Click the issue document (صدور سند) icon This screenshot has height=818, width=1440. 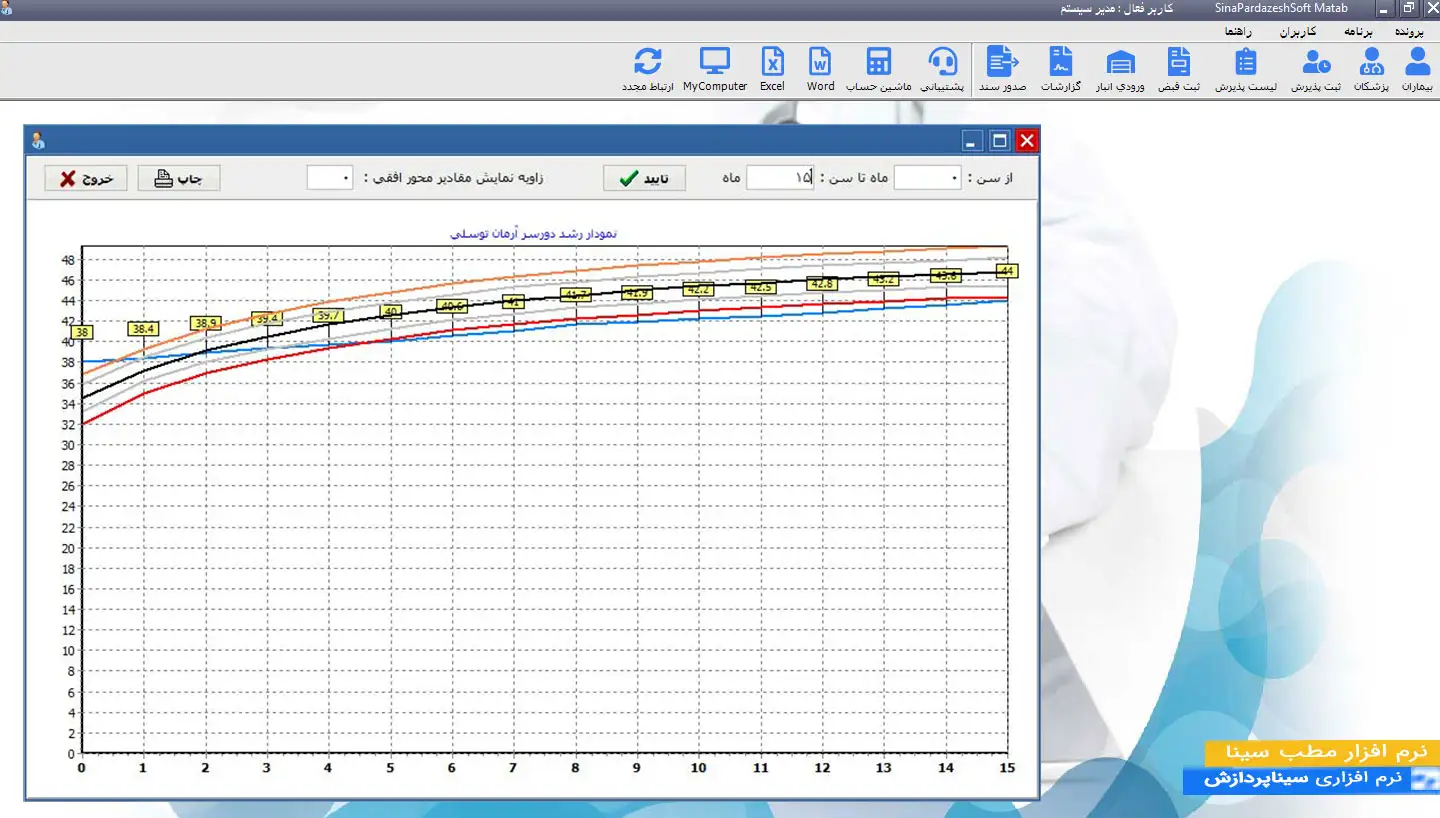pyautogui.click(x=1002, y=69)
